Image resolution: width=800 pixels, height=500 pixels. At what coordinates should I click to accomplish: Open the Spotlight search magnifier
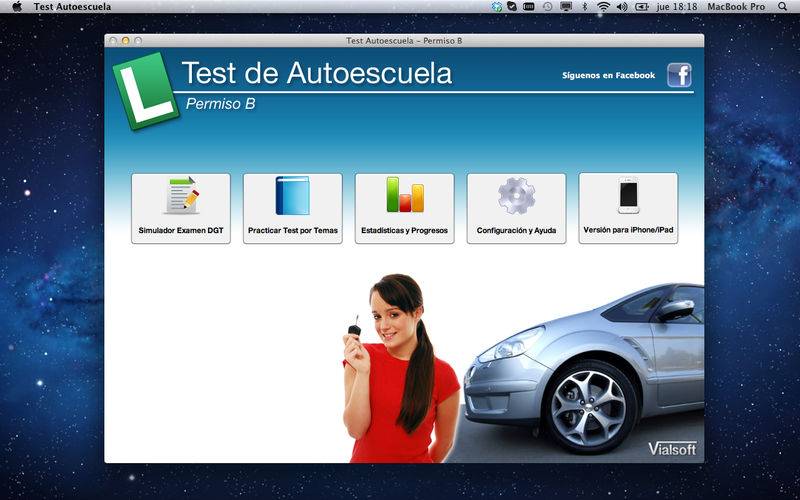click(x=782, y=6)
